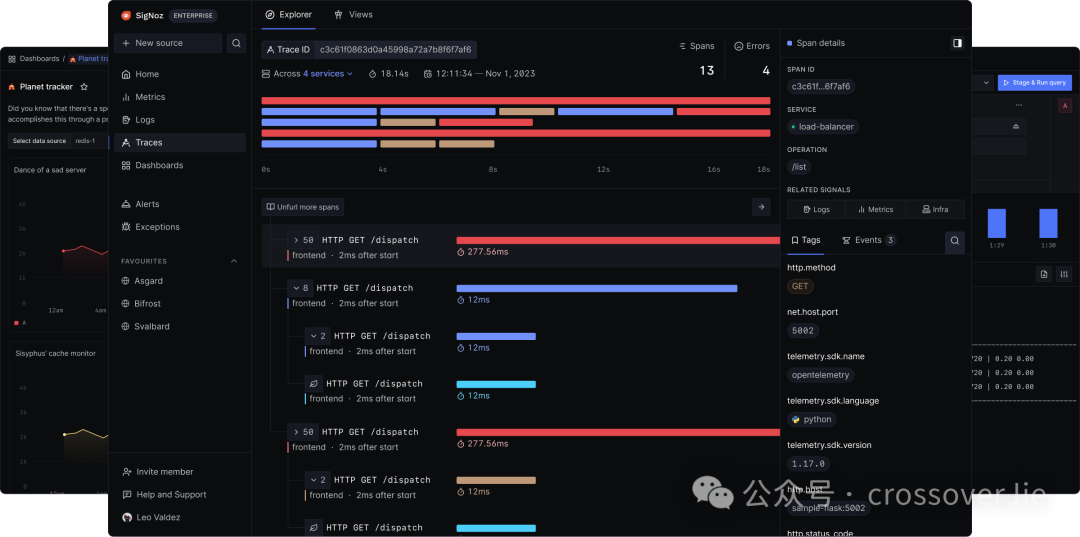Image resolution: width=1080 pixels, height=537 pixels.
Task: Click the python language tag
Action: [812, 419]
